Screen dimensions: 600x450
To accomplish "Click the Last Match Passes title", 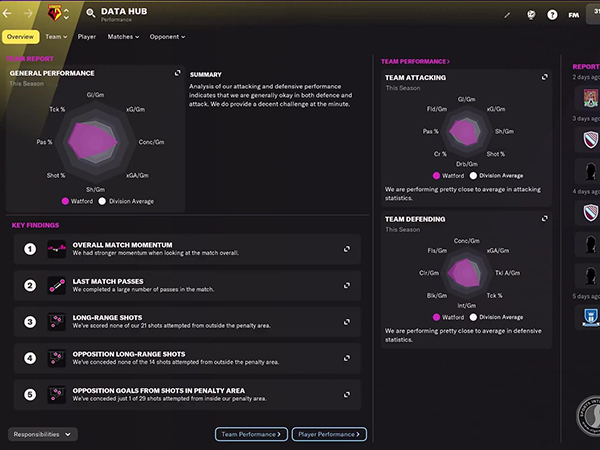I will pyautogui.click(x=108, y=281).
